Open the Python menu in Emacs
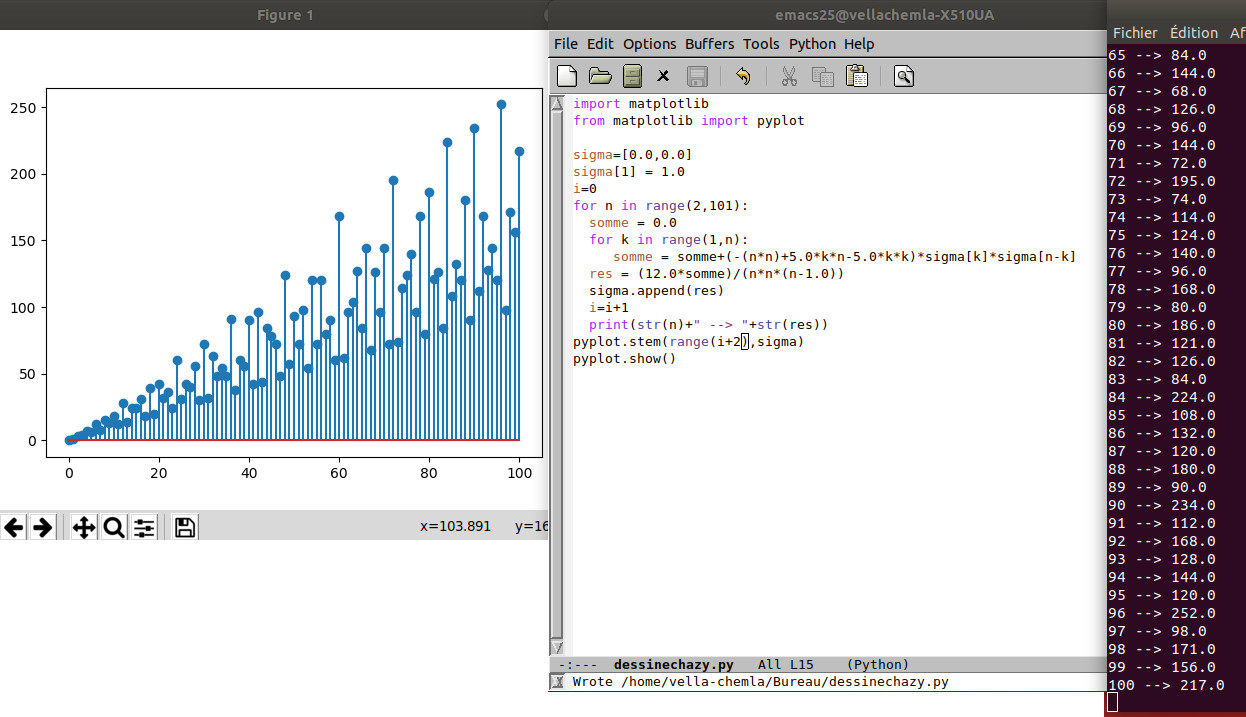This screenshot has height=717, width=1246. pyautogui.click(x=812, y=44)
